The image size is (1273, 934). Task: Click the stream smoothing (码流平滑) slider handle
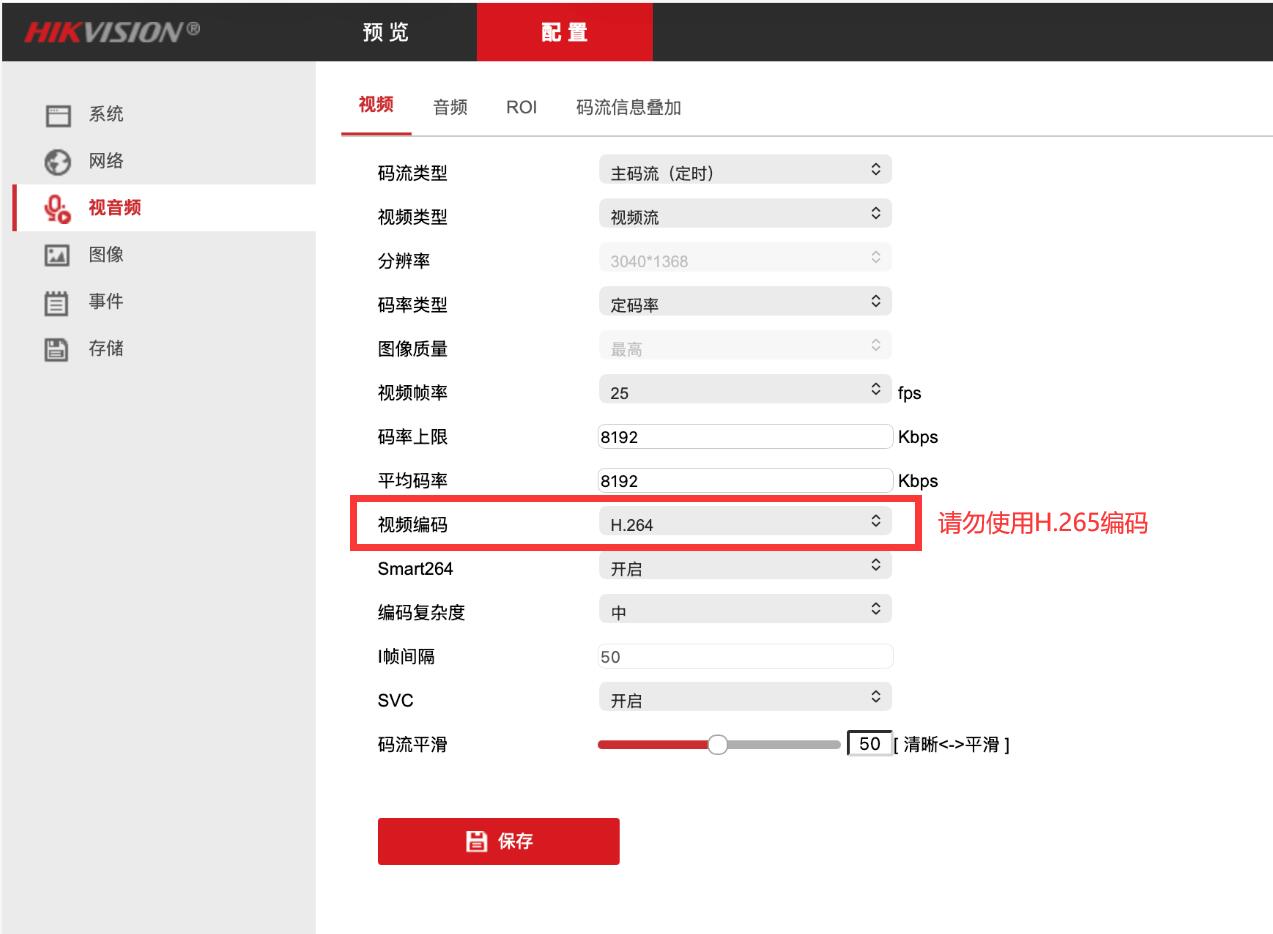point(717,744)
